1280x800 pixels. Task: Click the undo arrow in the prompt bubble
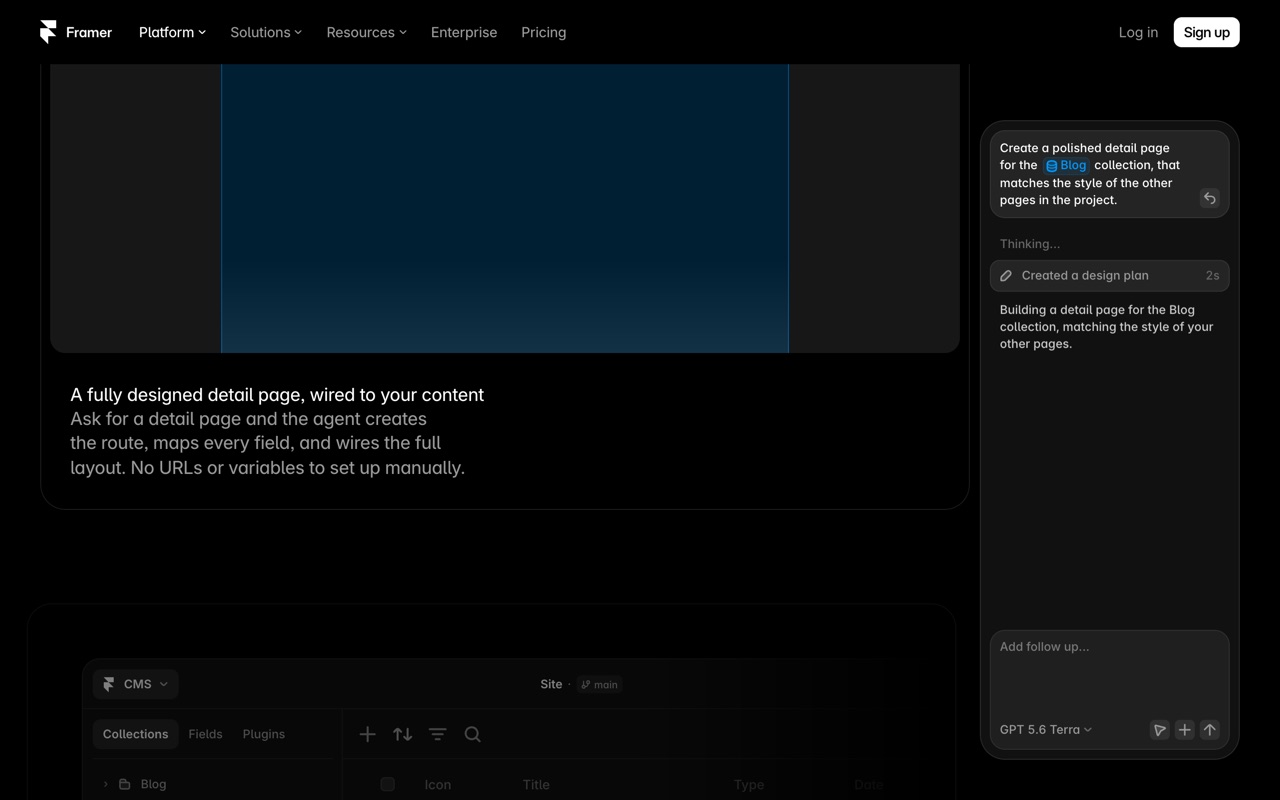[x=1209, y=198]
